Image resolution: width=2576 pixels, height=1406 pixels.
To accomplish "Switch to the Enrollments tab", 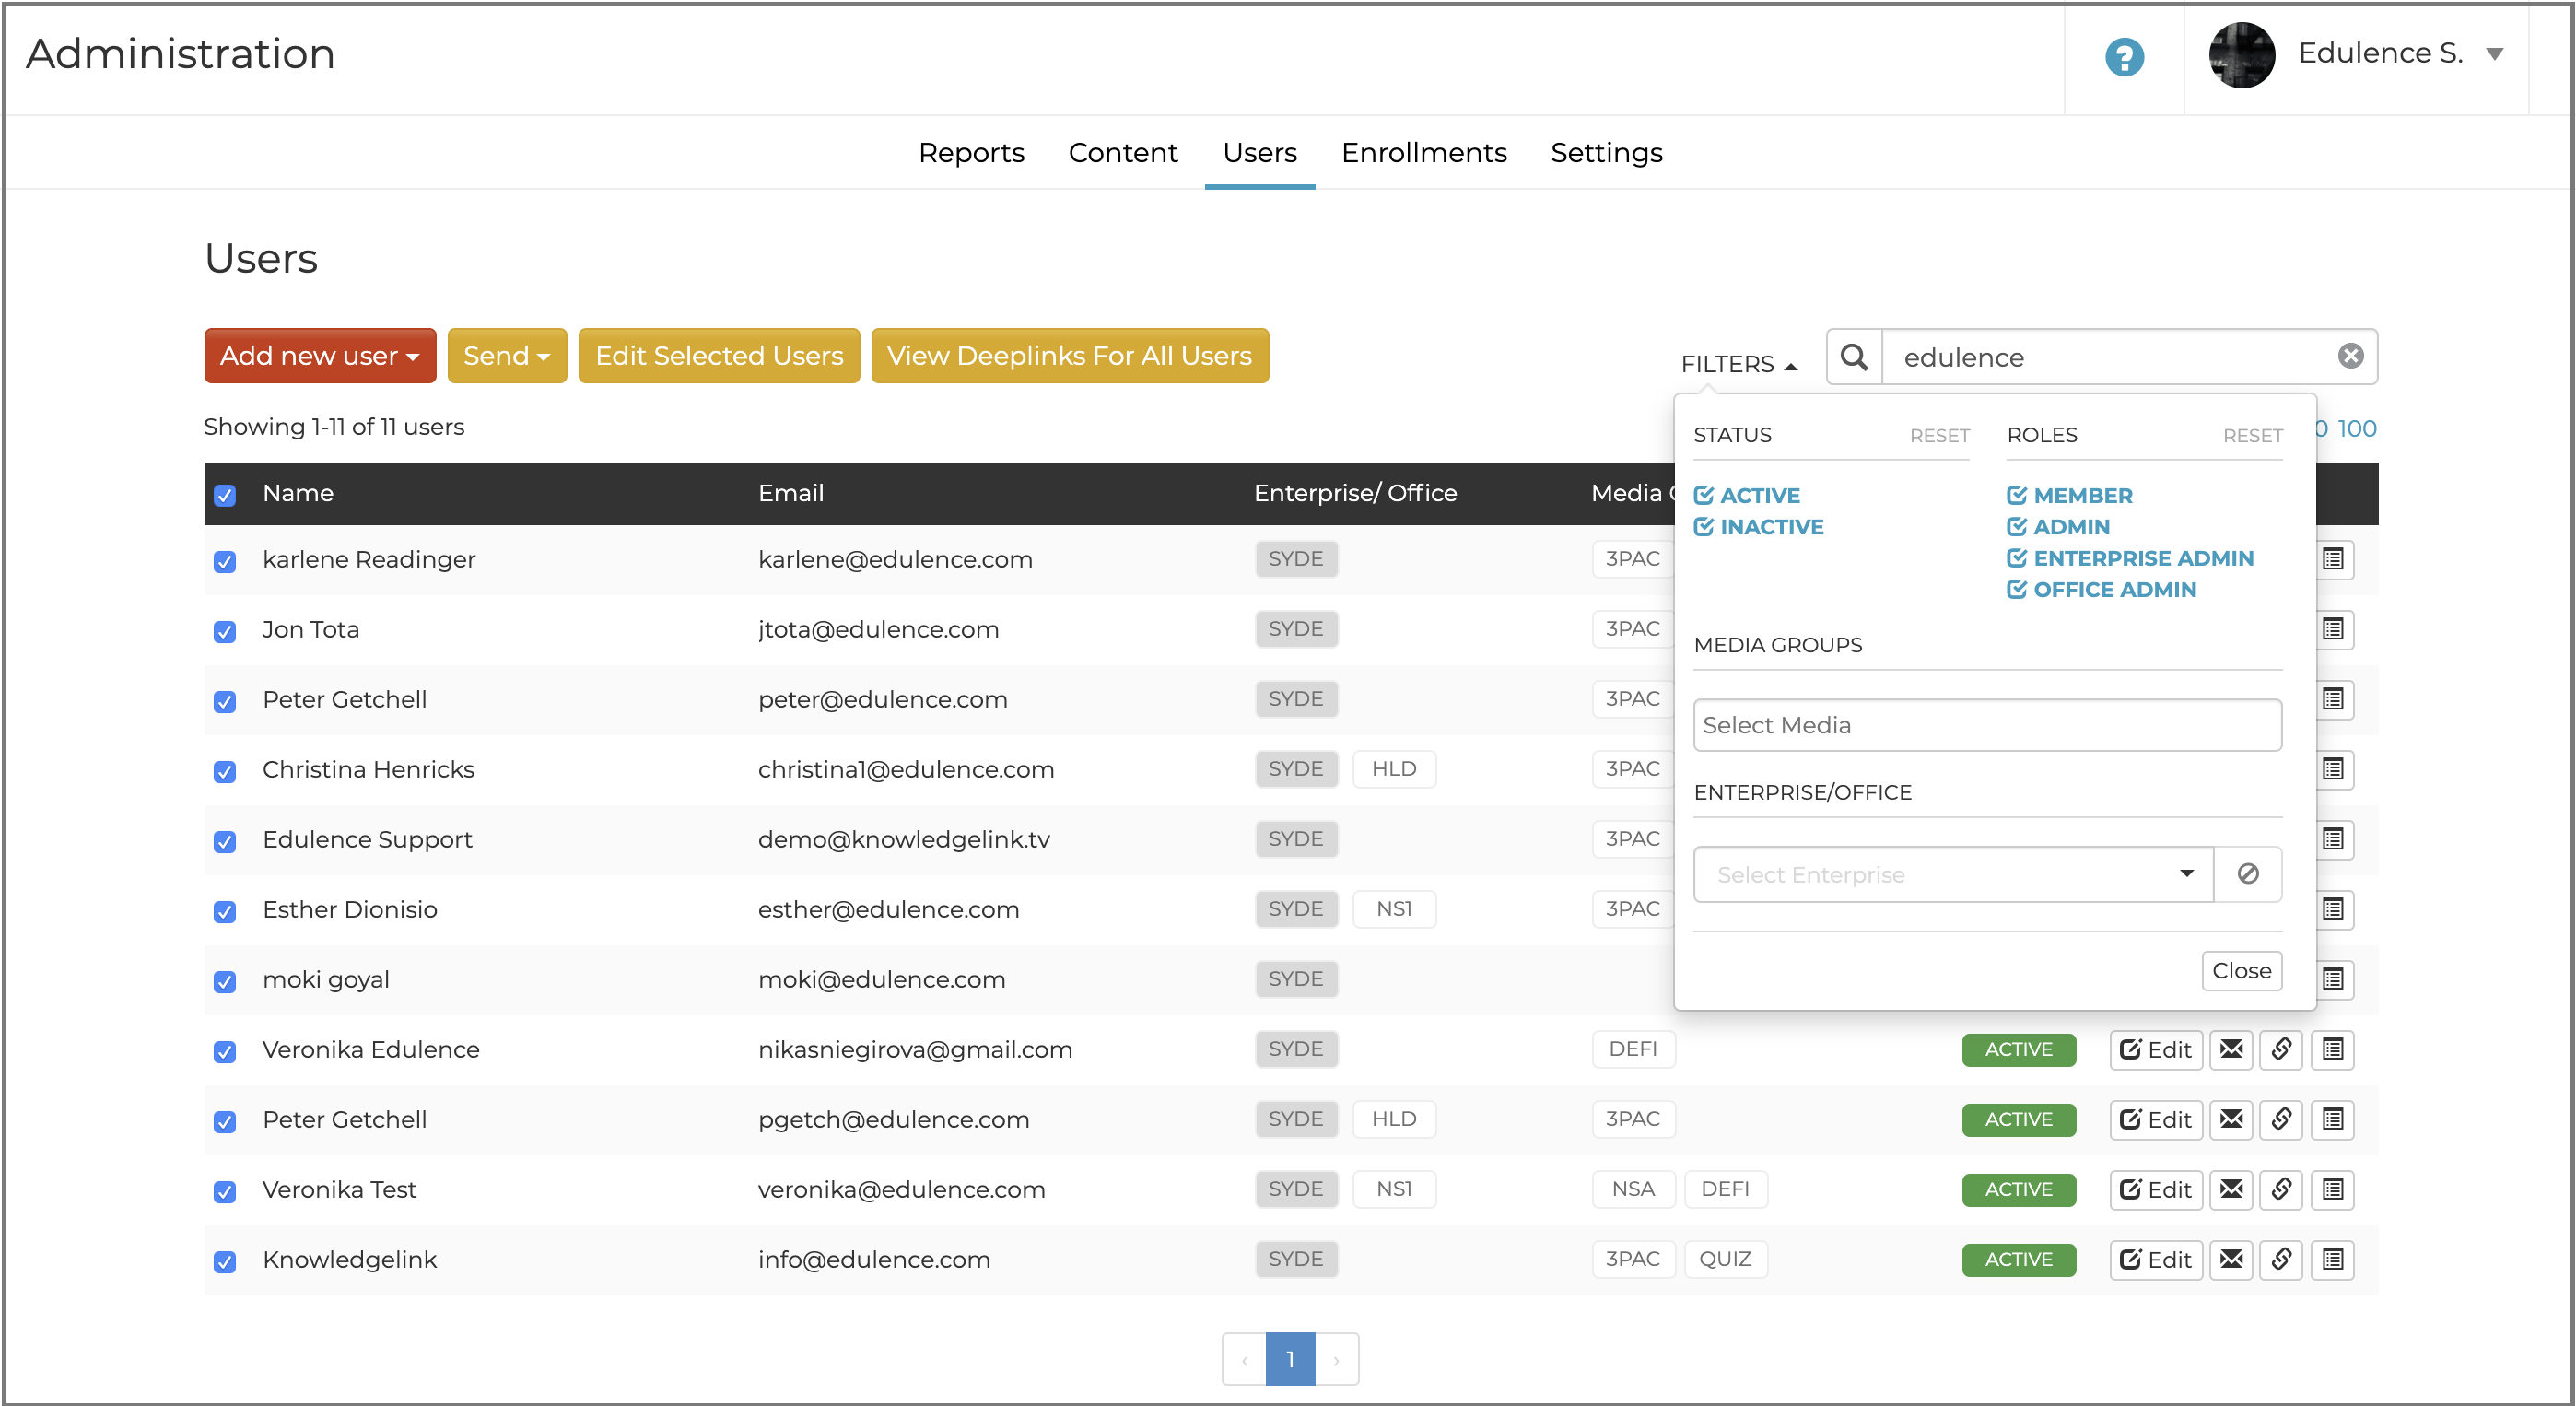I will (1423, 153).
